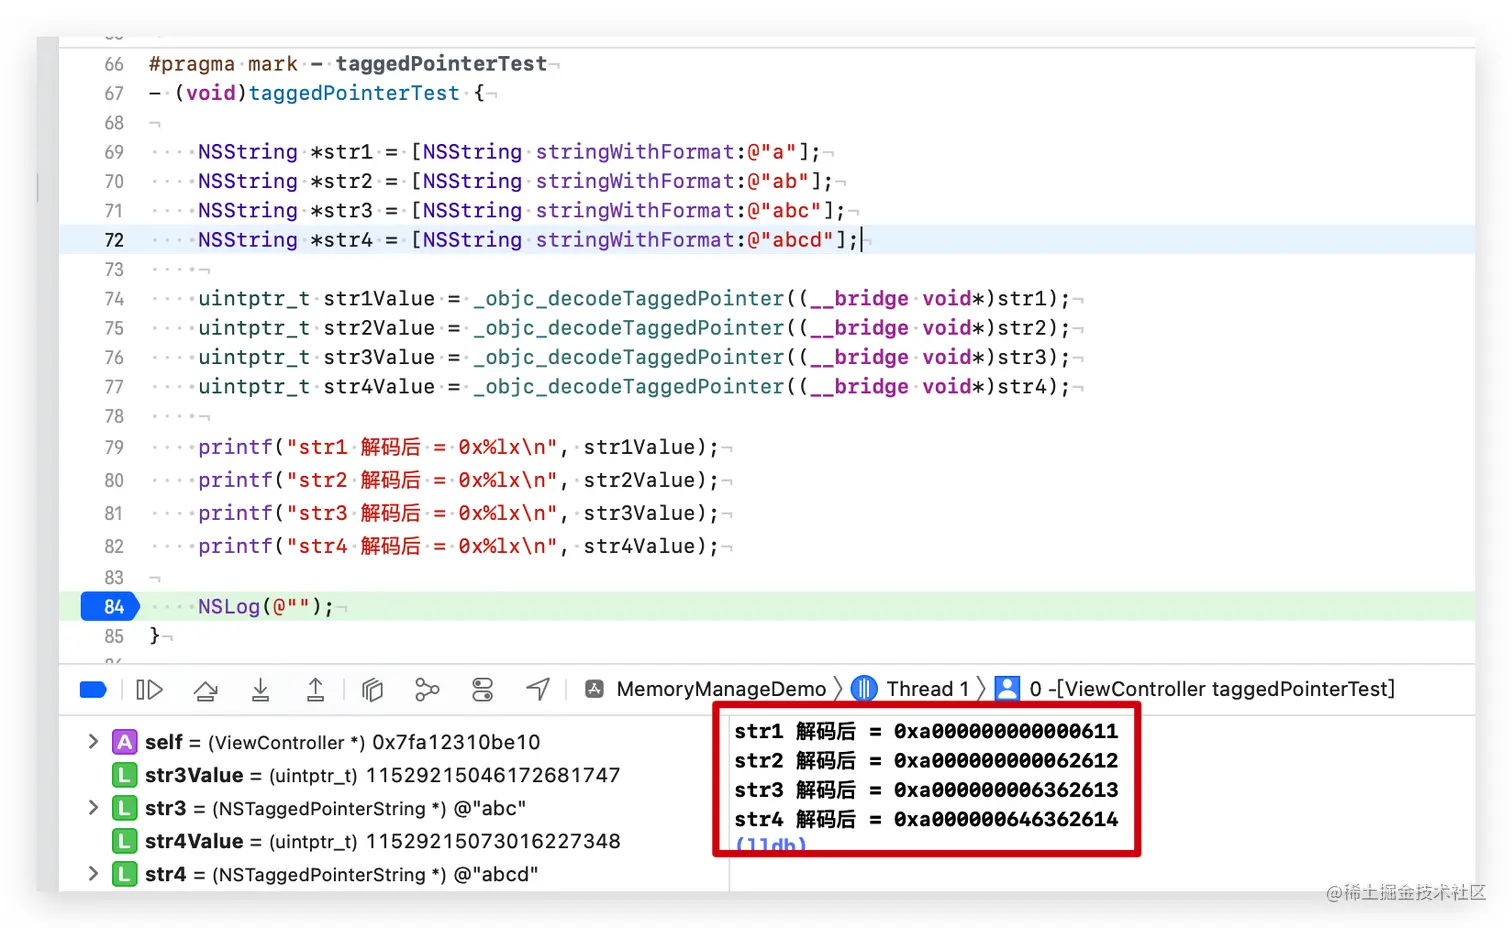This screenshot has height=928, width=1512.
Task: Click the Debug Memory Graph icon
Action: click(427, 689)
